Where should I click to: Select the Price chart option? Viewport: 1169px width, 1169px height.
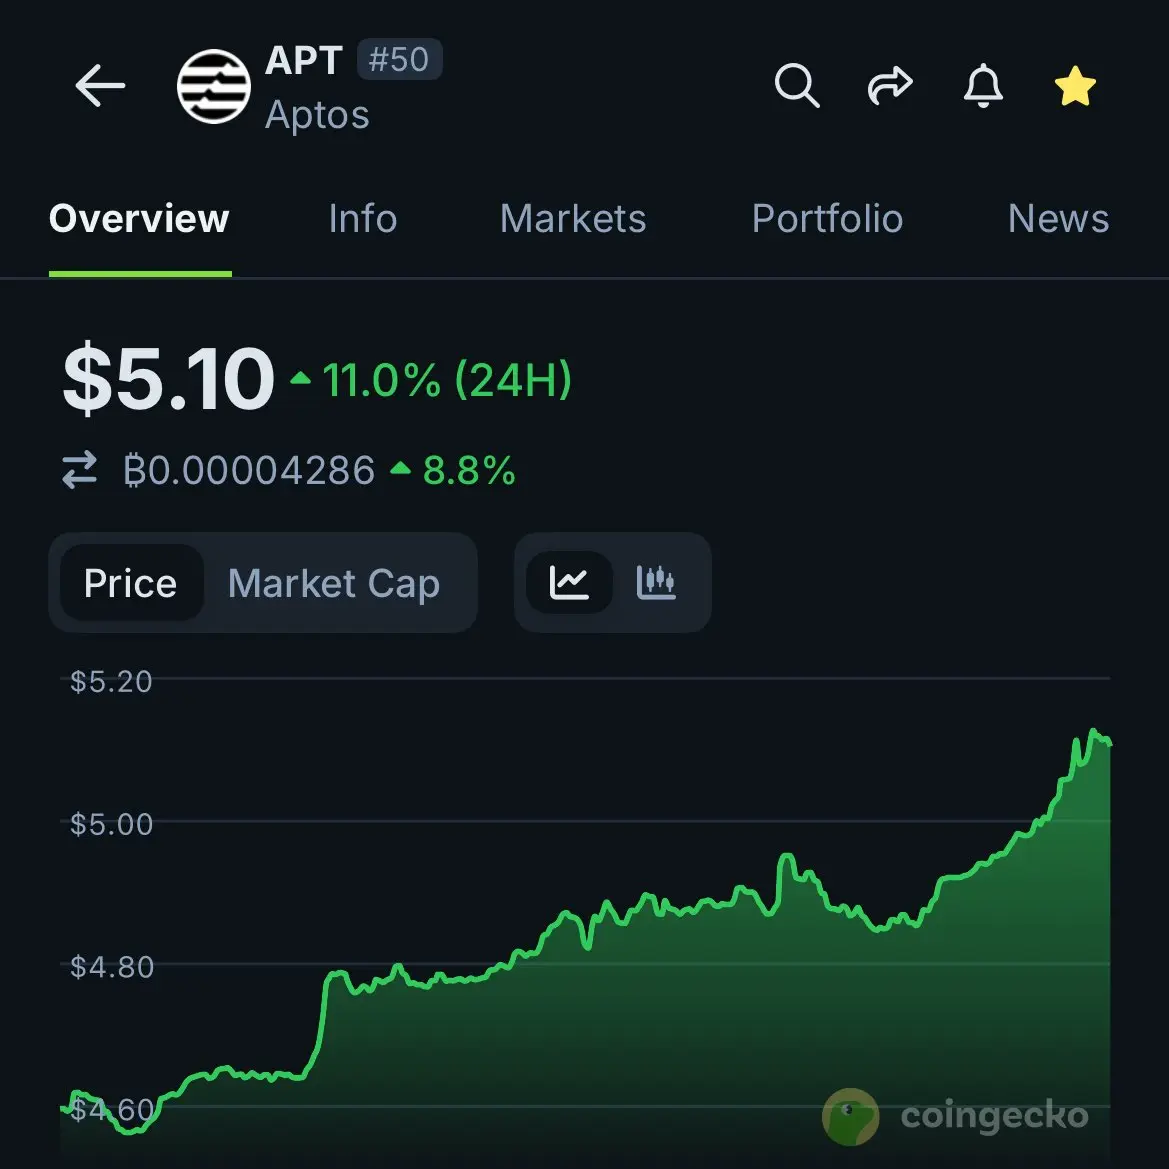point(130,583)
